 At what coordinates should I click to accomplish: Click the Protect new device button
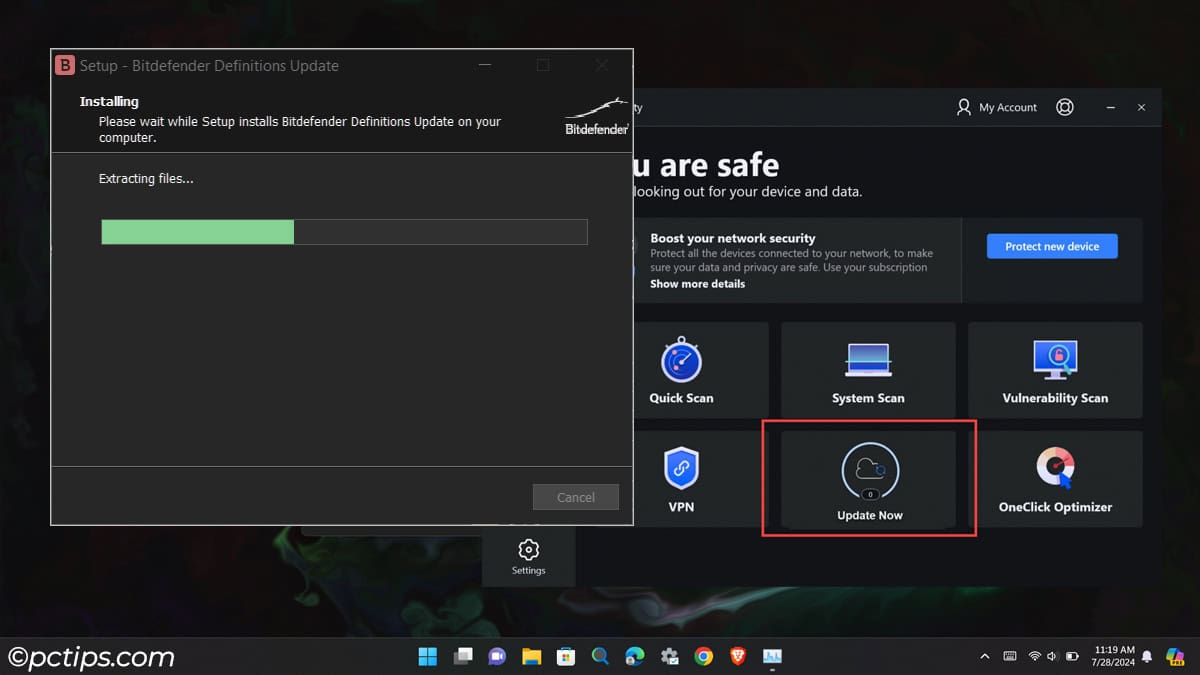click(x=1051, y=246)
